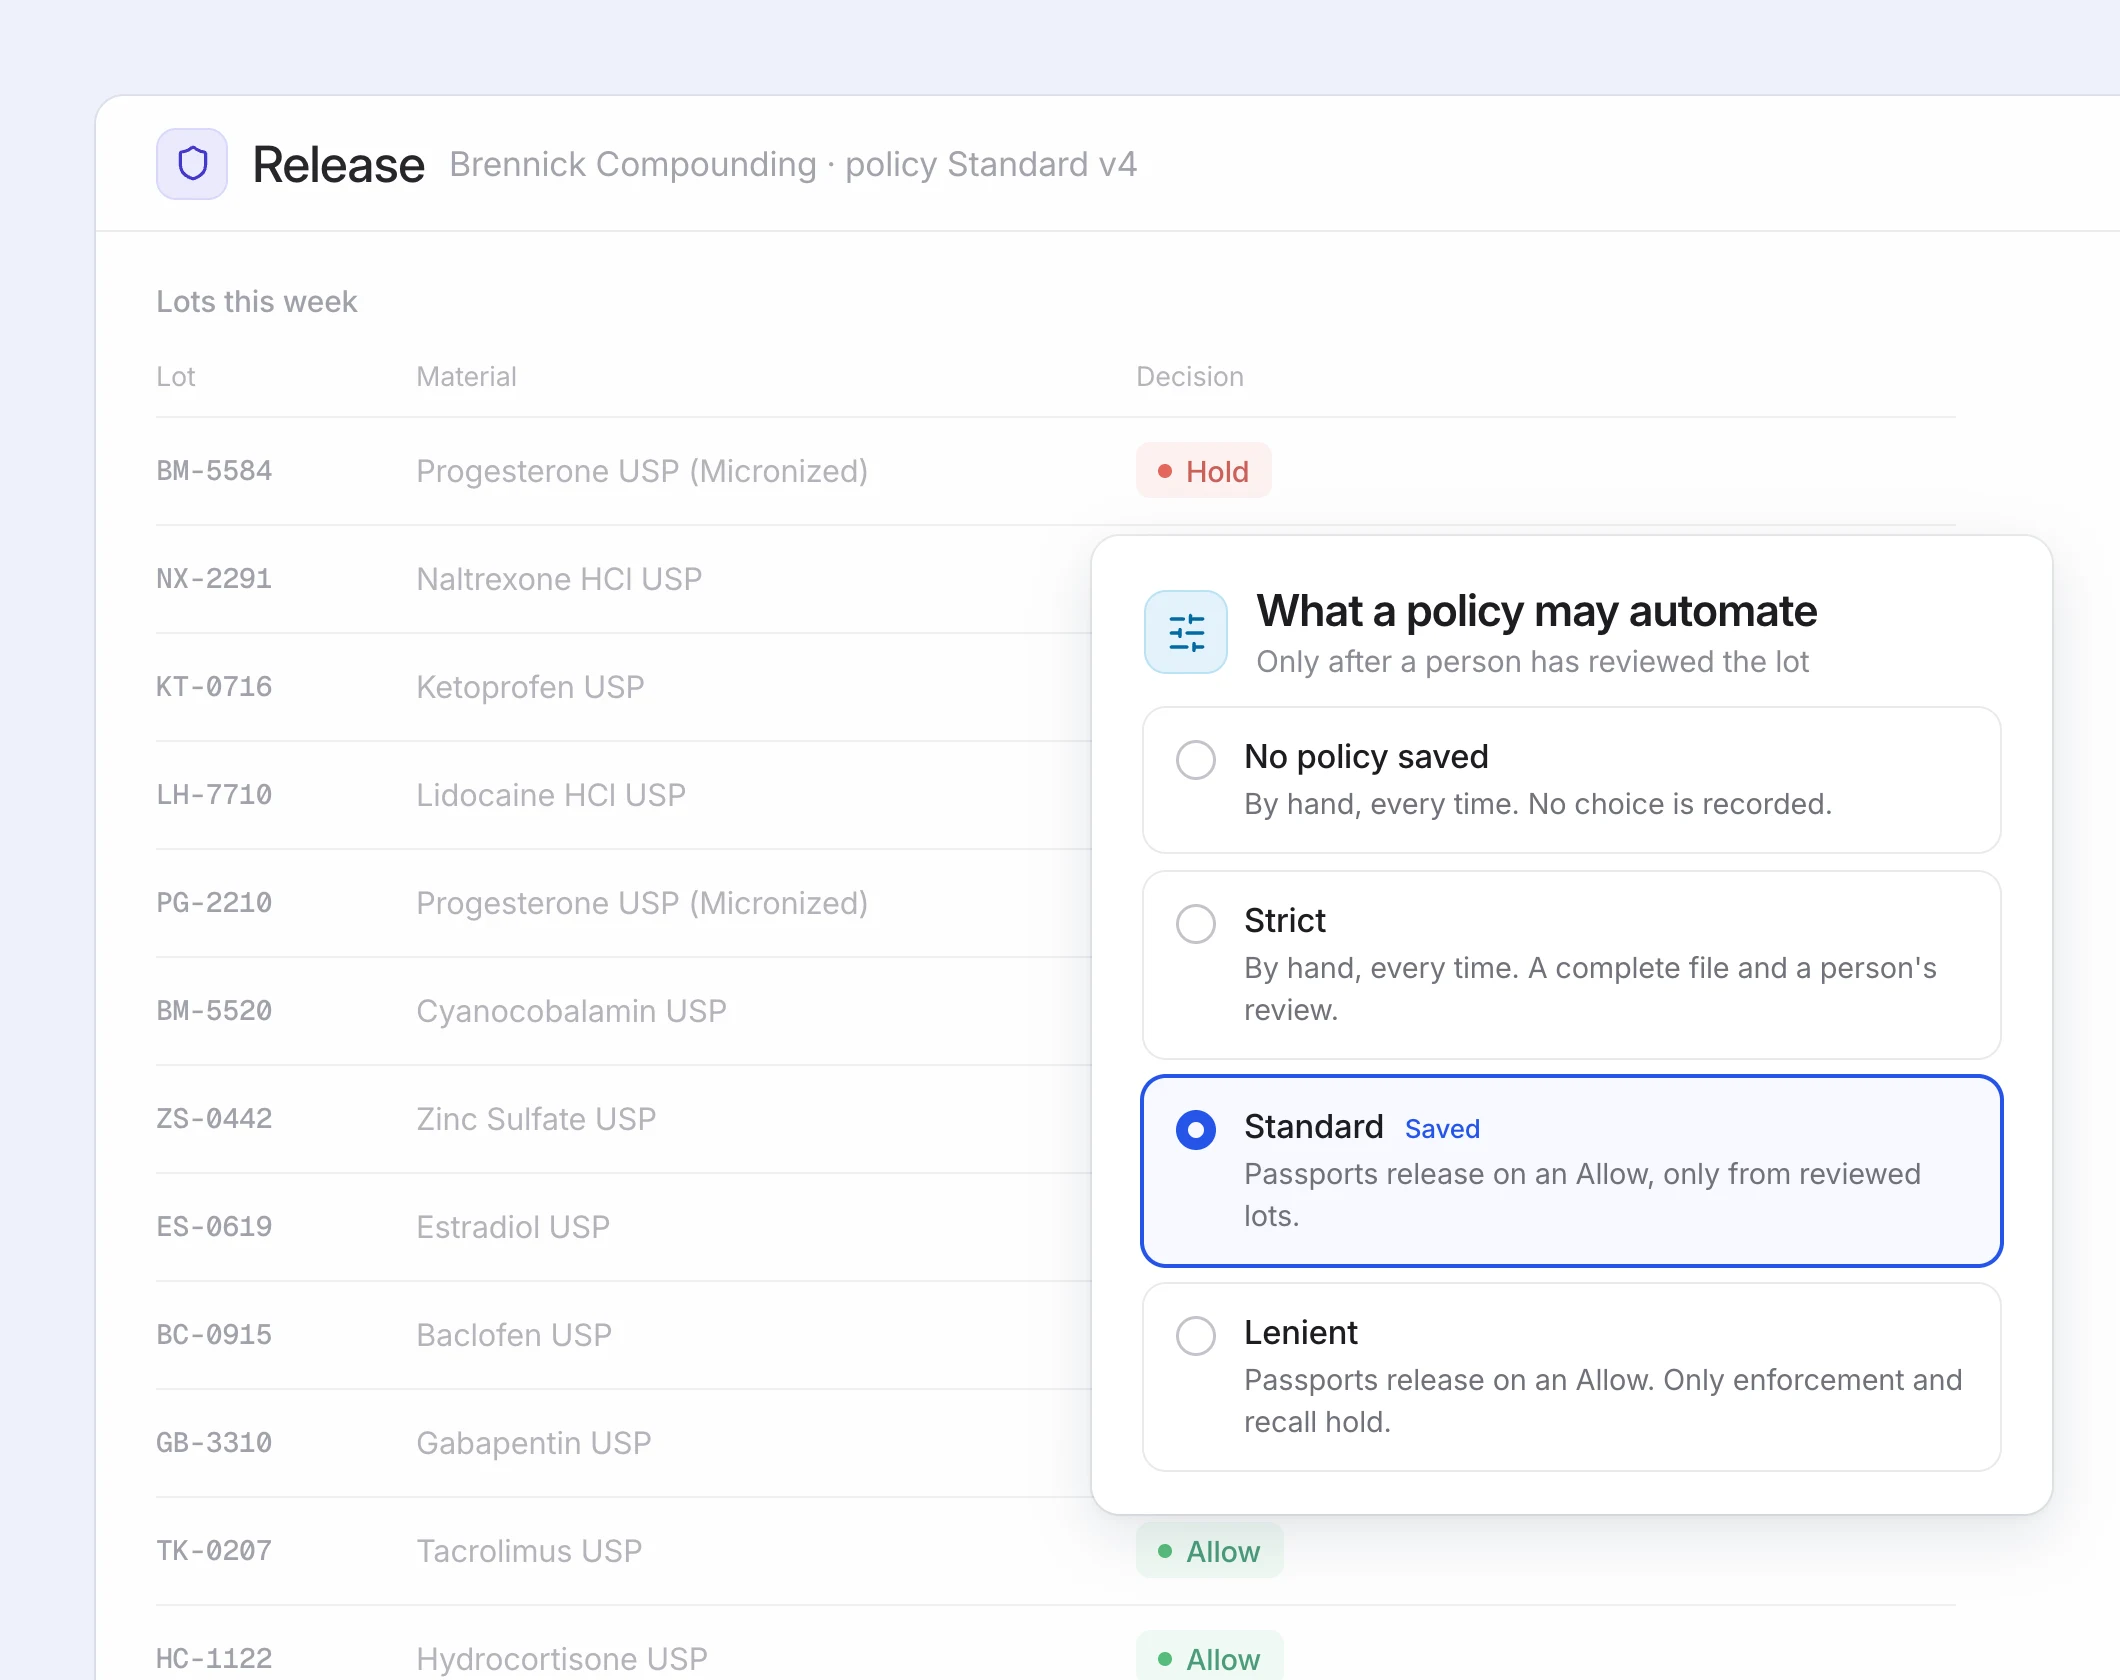The width and height of the screenshot is (2120, 1680).
Task: Click Tacrolimus USP material
Action: 530,1551
